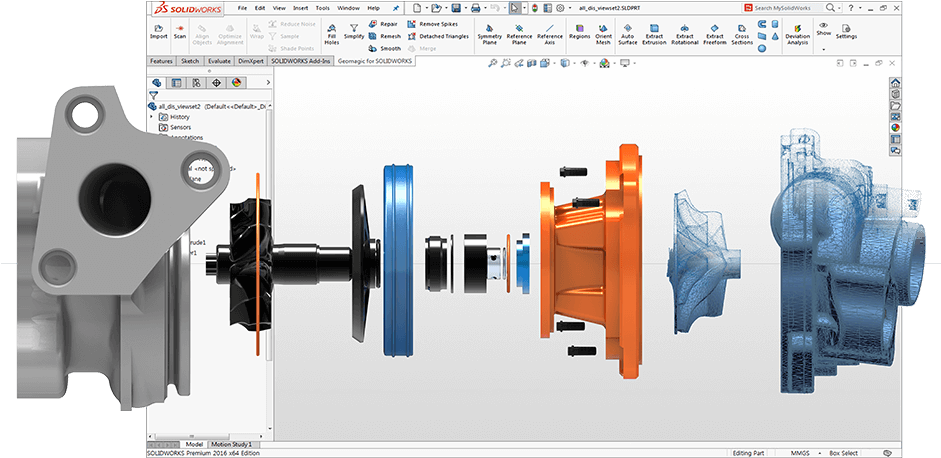The image size is (941, 458).
Task: Switch to the Model bottom tab
Action: pyautogui.click(x=194, y=444)
